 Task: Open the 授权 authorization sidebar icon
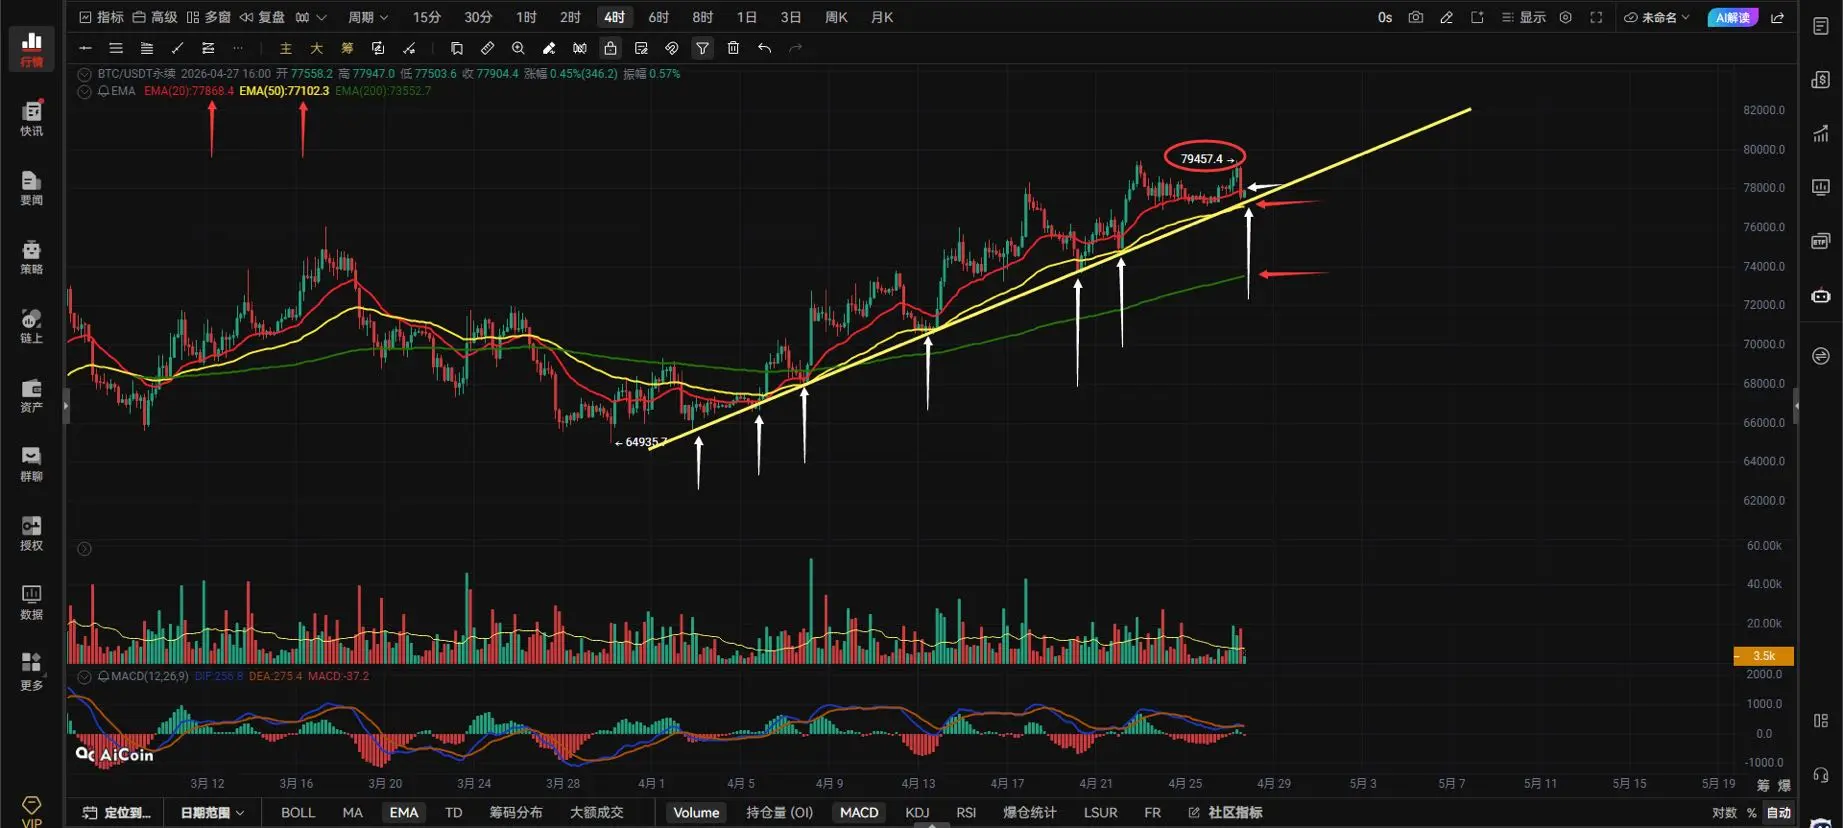pyautogui.click(x=31, y=532)
